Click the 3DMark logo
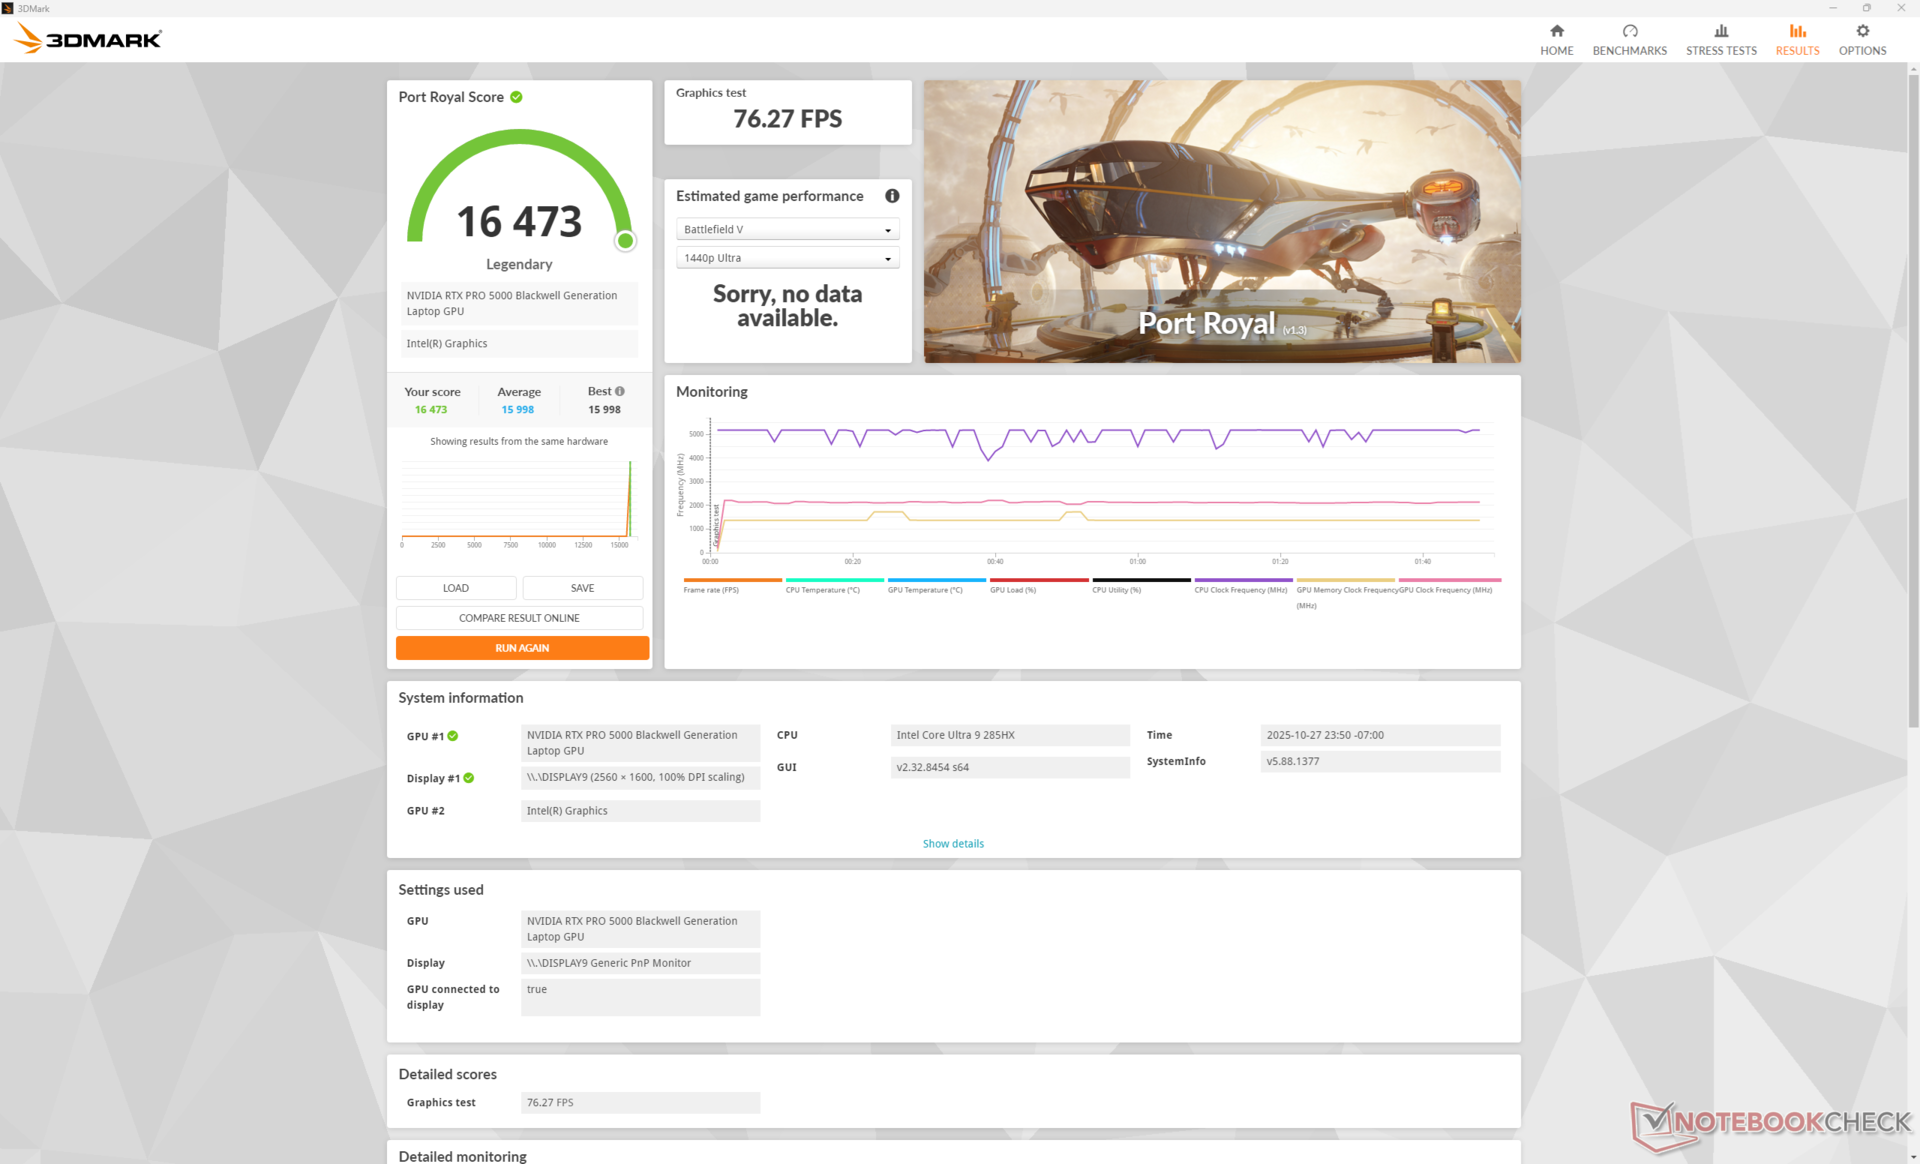The height and width of the screenshot is (1164, 1920). click(x=88, y=39)
